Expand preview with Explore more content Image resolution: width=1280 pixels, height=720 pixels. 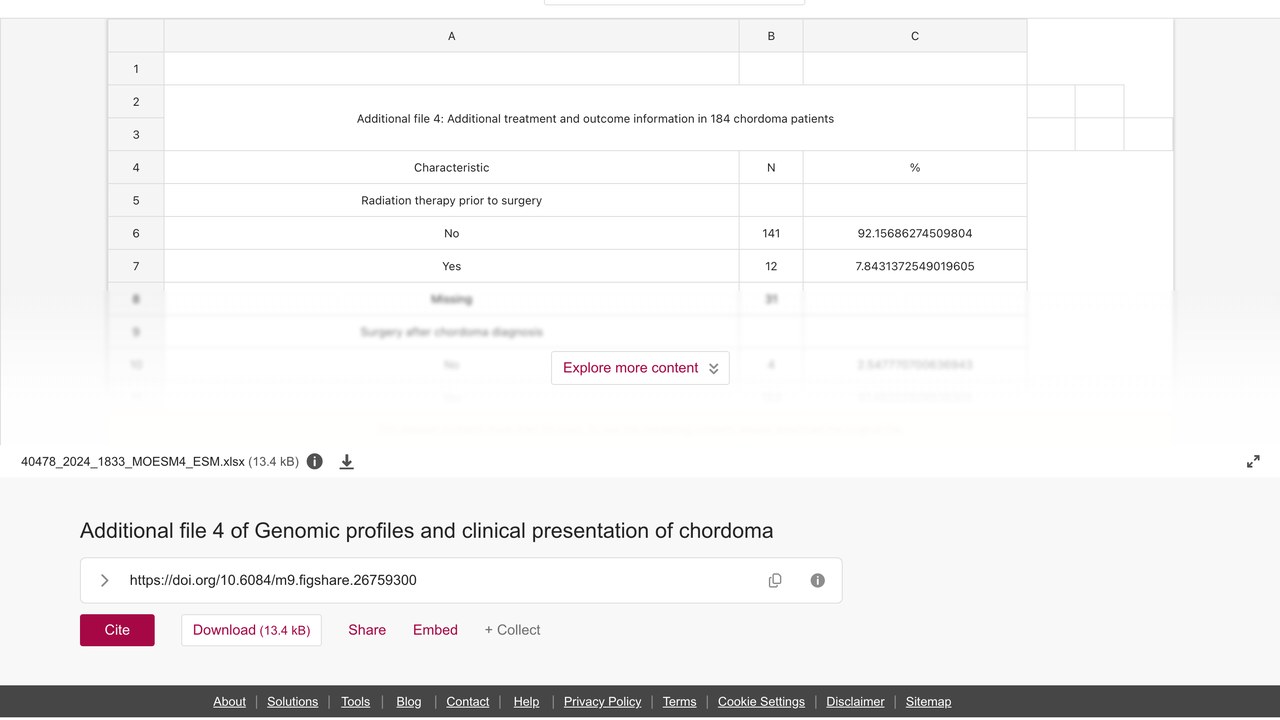[x=640, y=368]
